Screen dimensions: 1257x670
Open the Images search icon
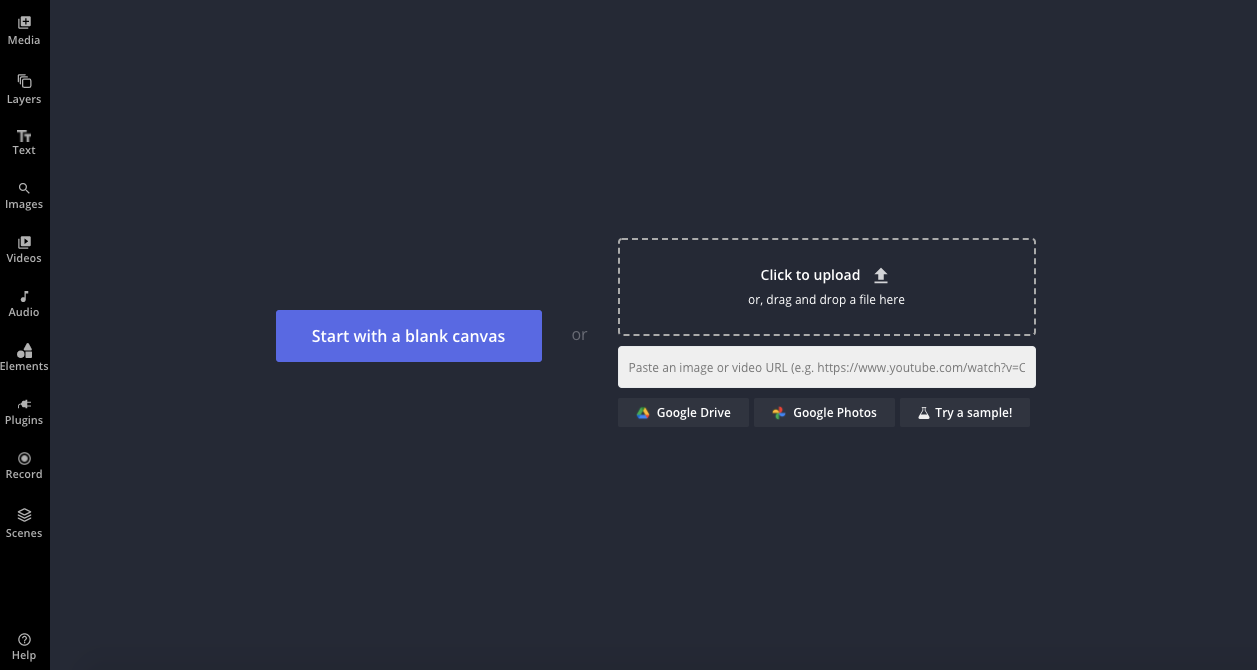(24, 188)
